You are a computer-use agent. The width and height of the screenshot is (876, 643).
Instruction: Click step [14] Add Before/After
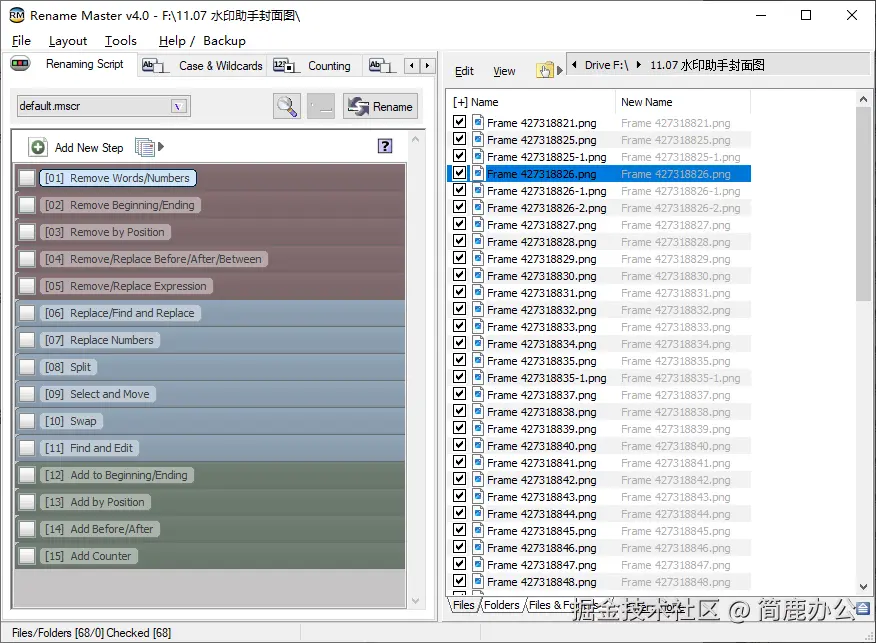point(99,529)
